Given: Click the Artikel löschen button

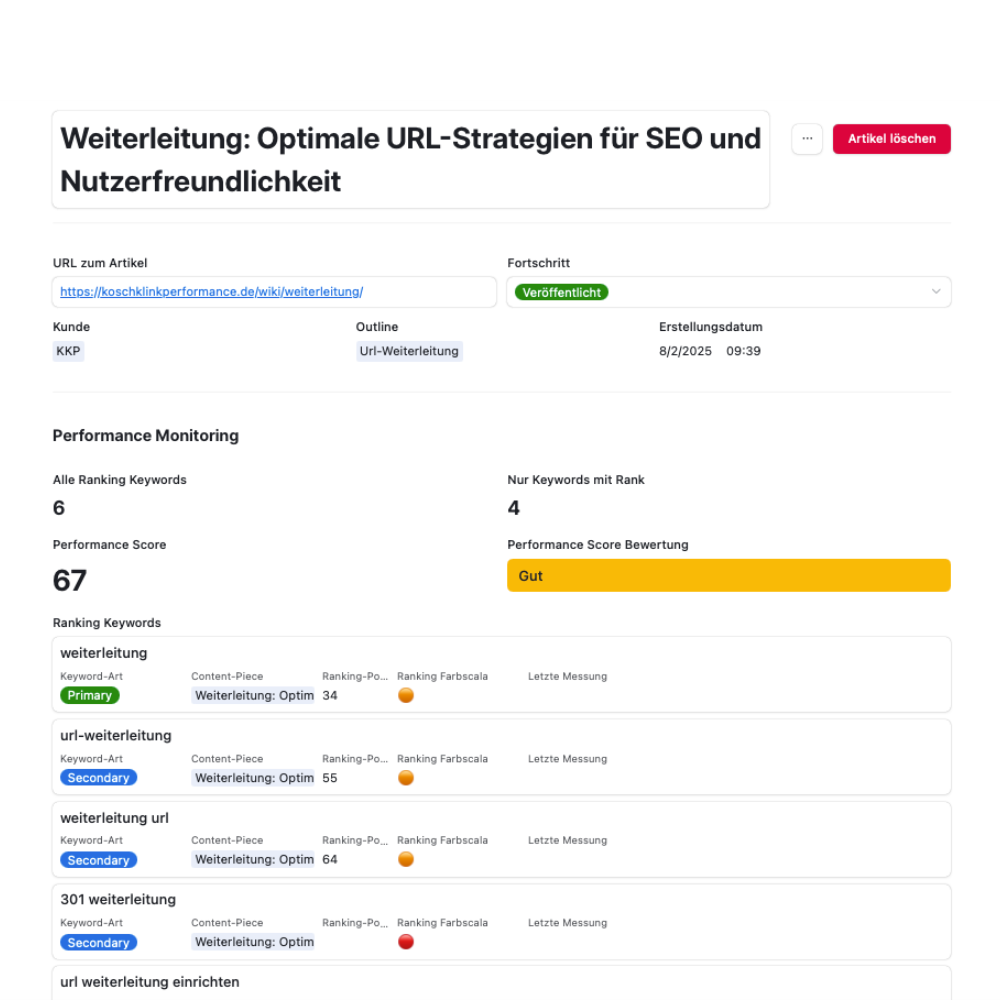Looking at the screenshot, I should click(x=891, y=139).
